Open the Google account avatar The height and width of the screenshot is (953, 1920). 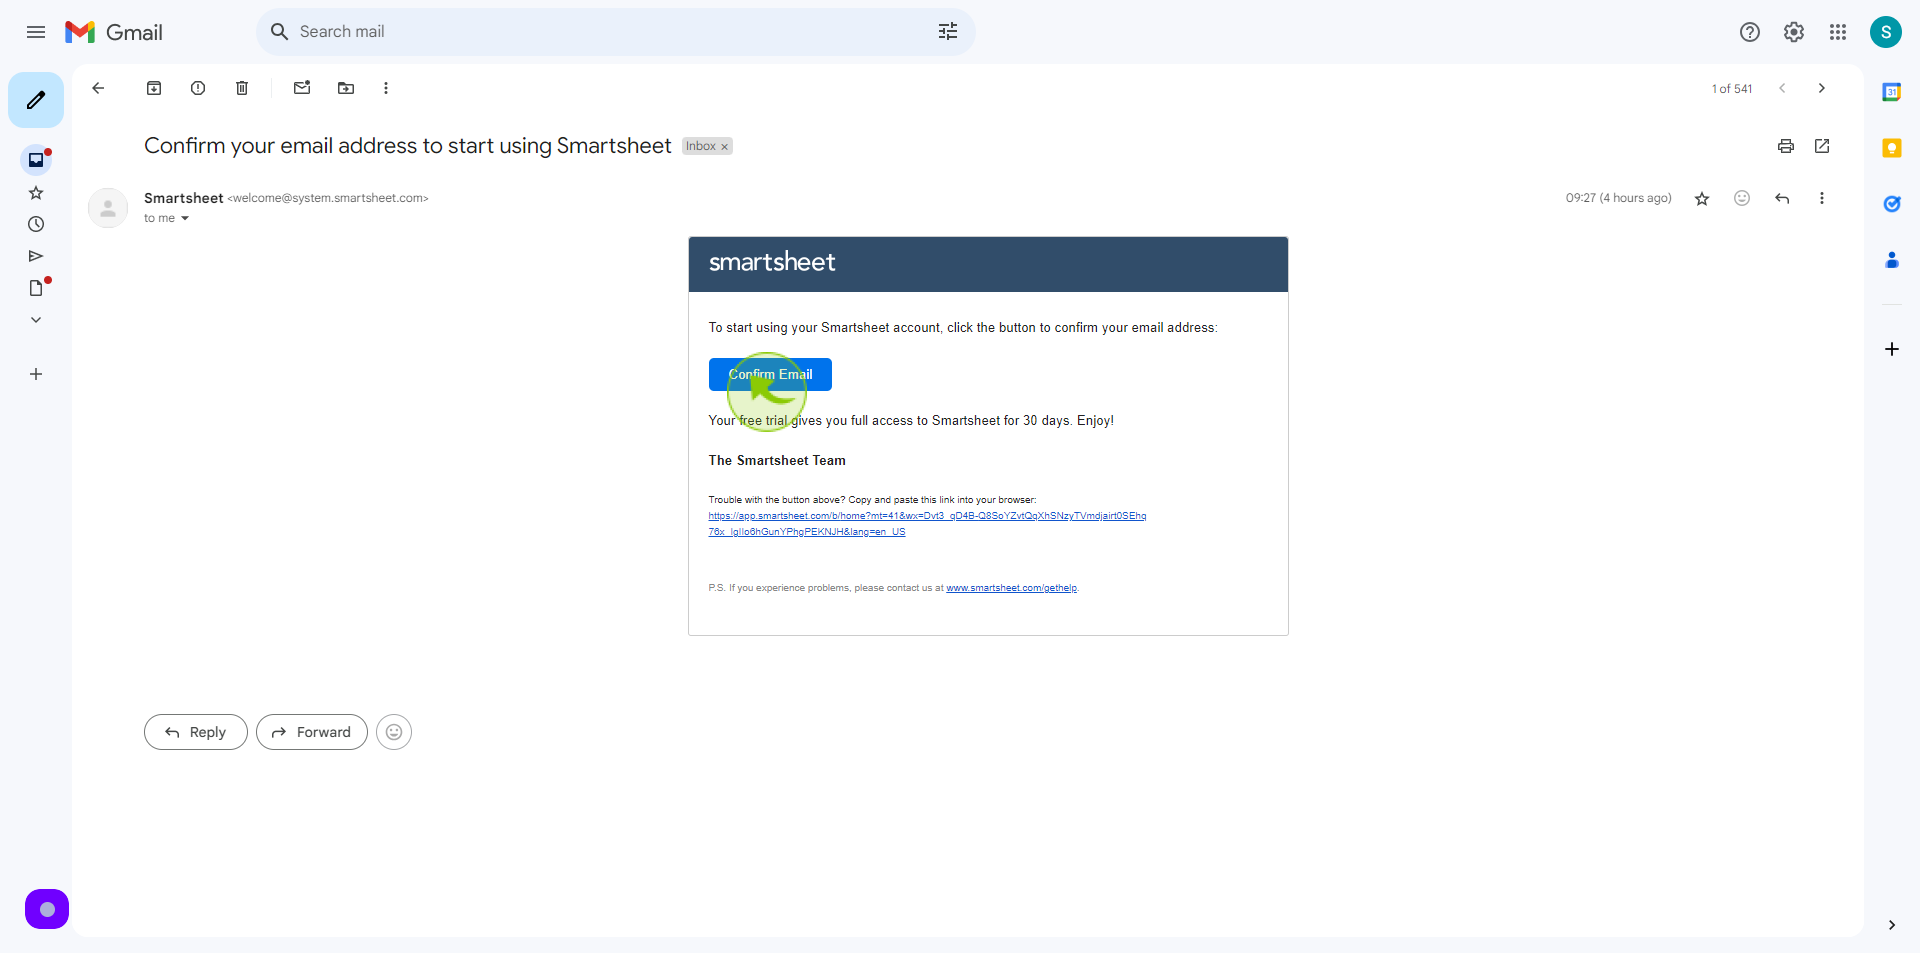(x=1886, y=32)
